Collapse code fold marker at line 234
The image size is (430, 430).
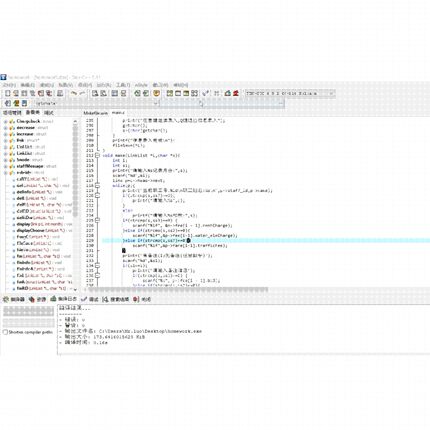point(97,265)
